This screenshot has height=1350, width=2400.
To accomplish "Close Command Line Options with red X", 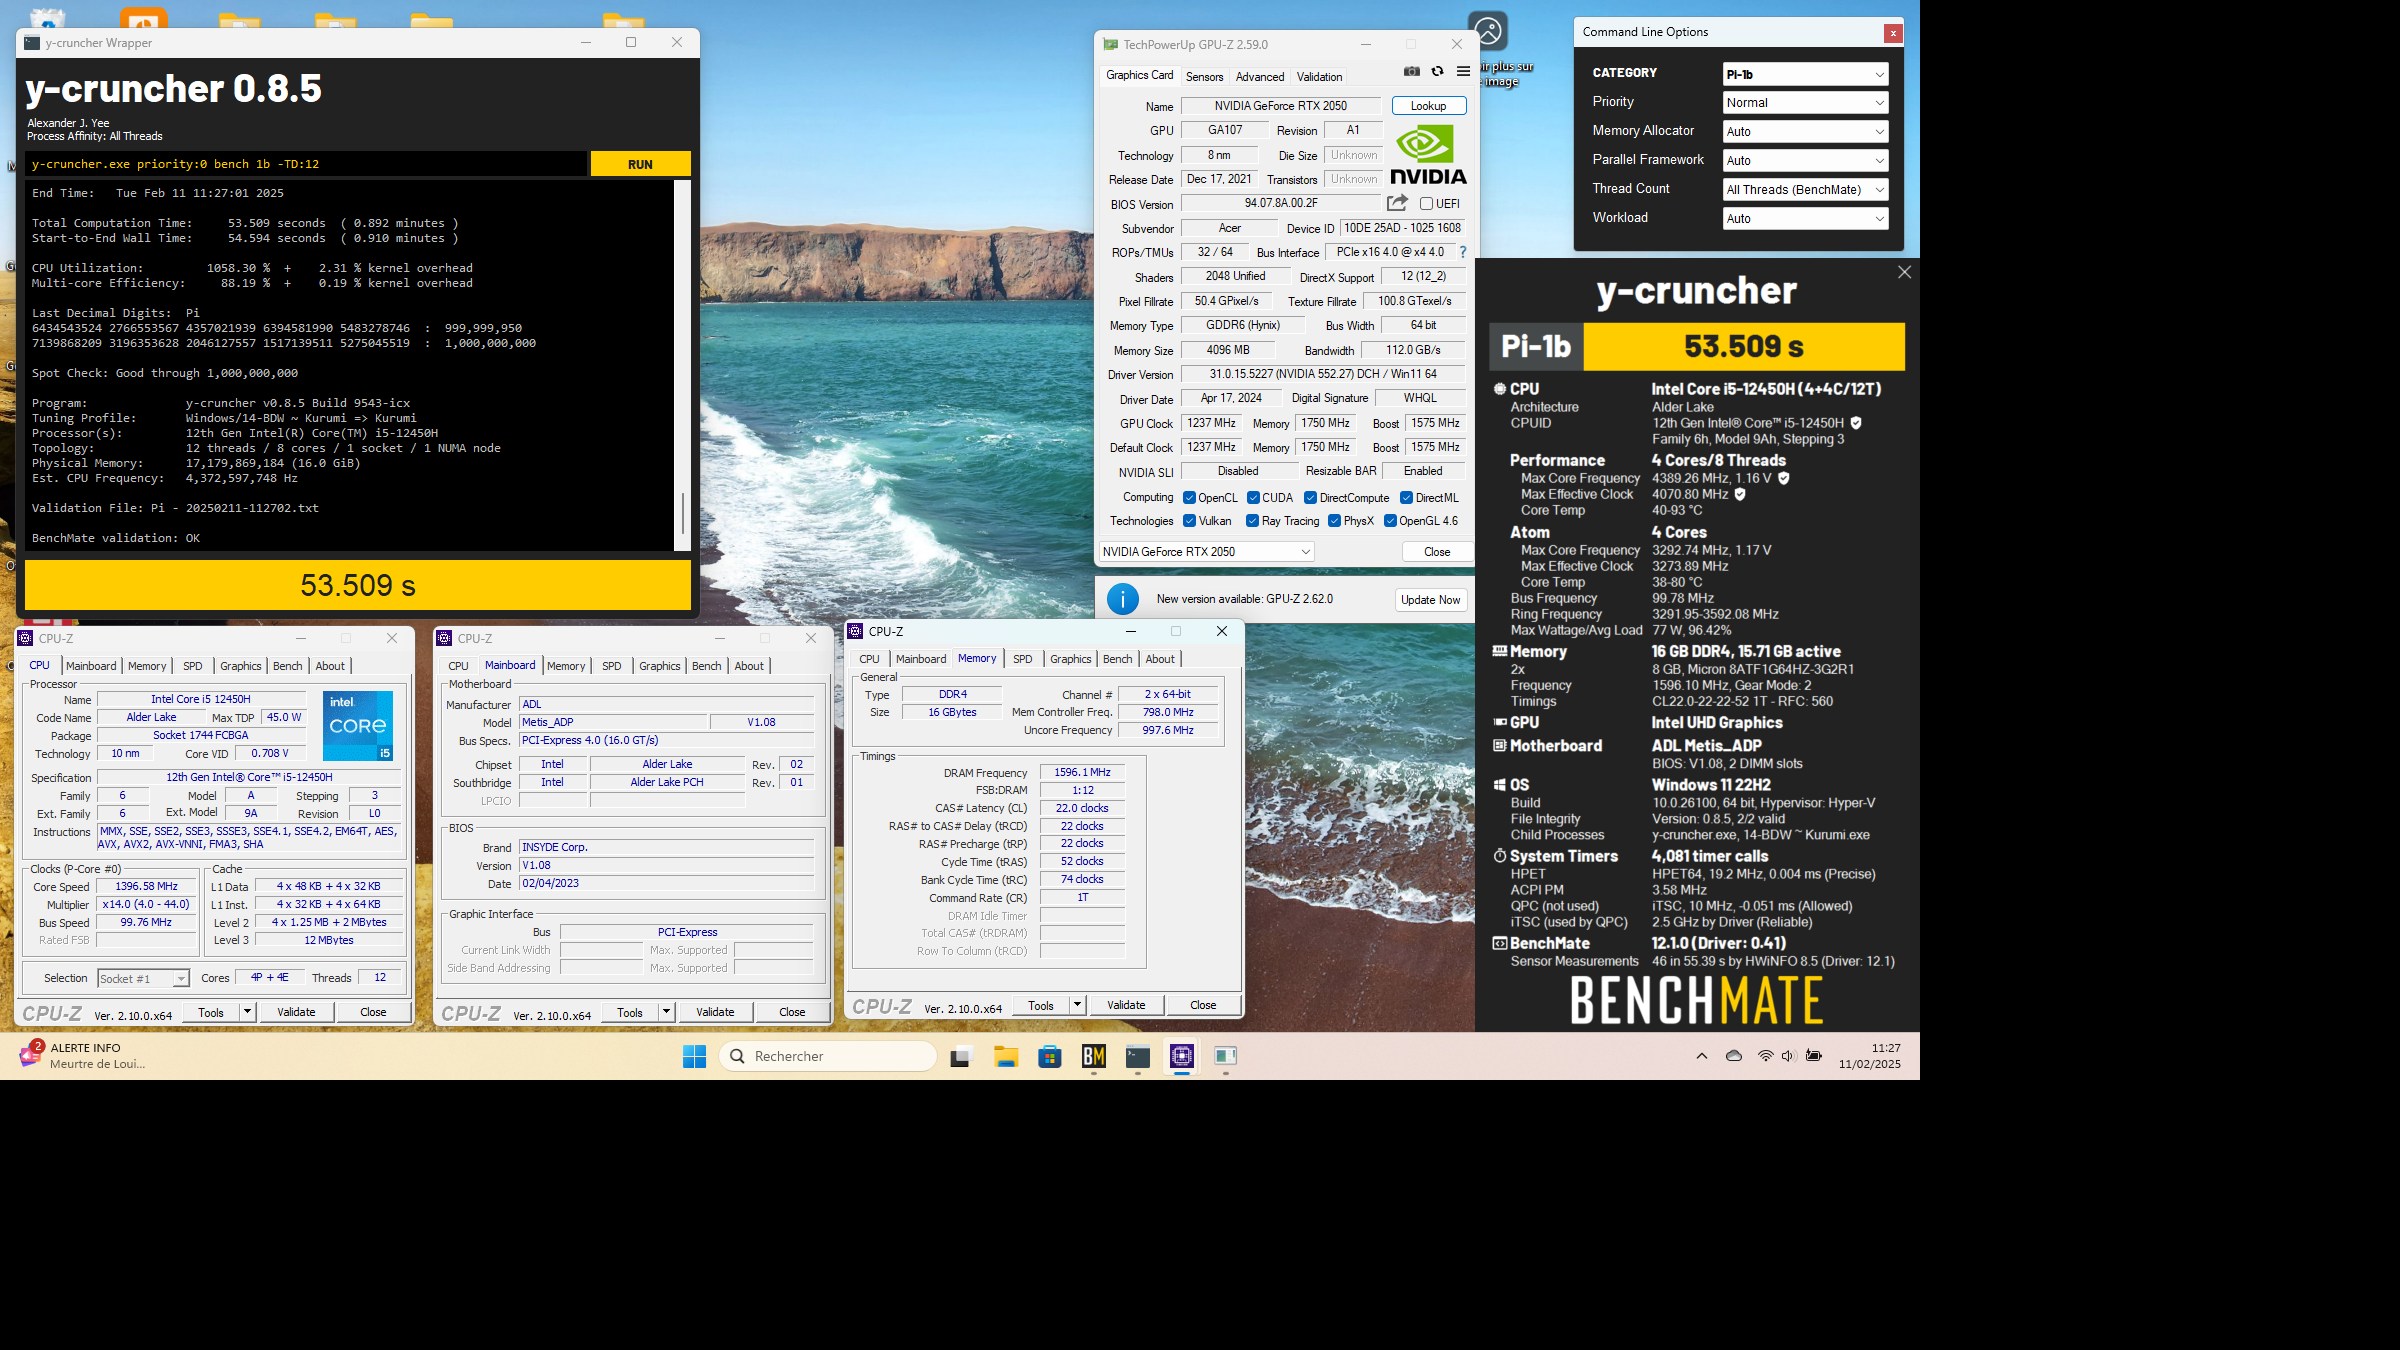I will click(x=1892, y=33).
